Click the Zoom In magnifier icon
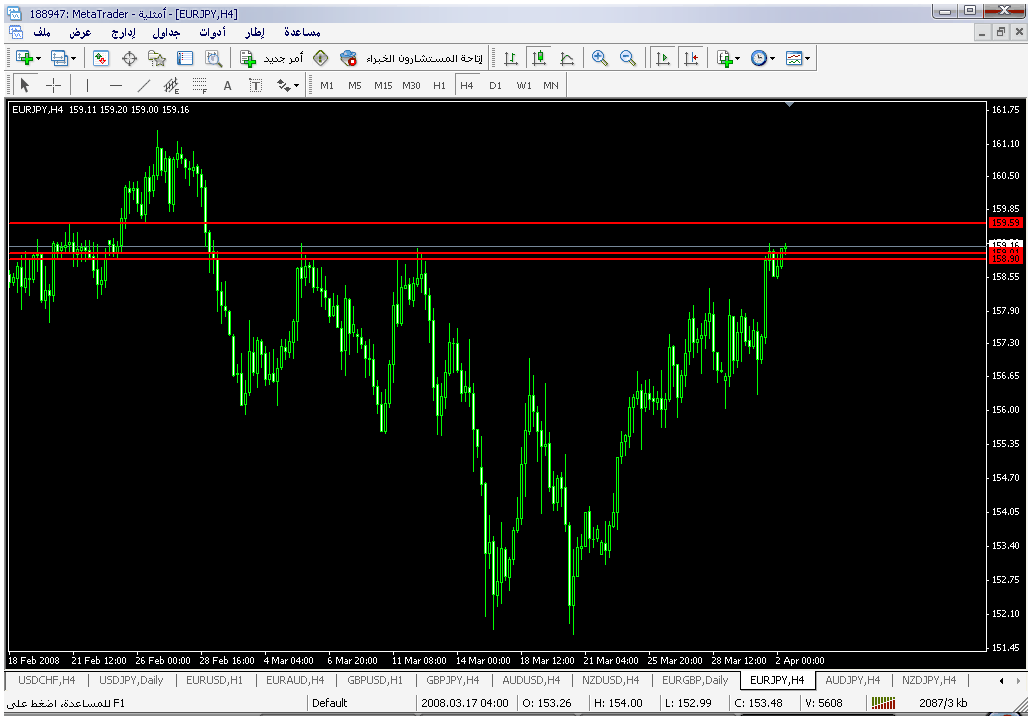 600,59
